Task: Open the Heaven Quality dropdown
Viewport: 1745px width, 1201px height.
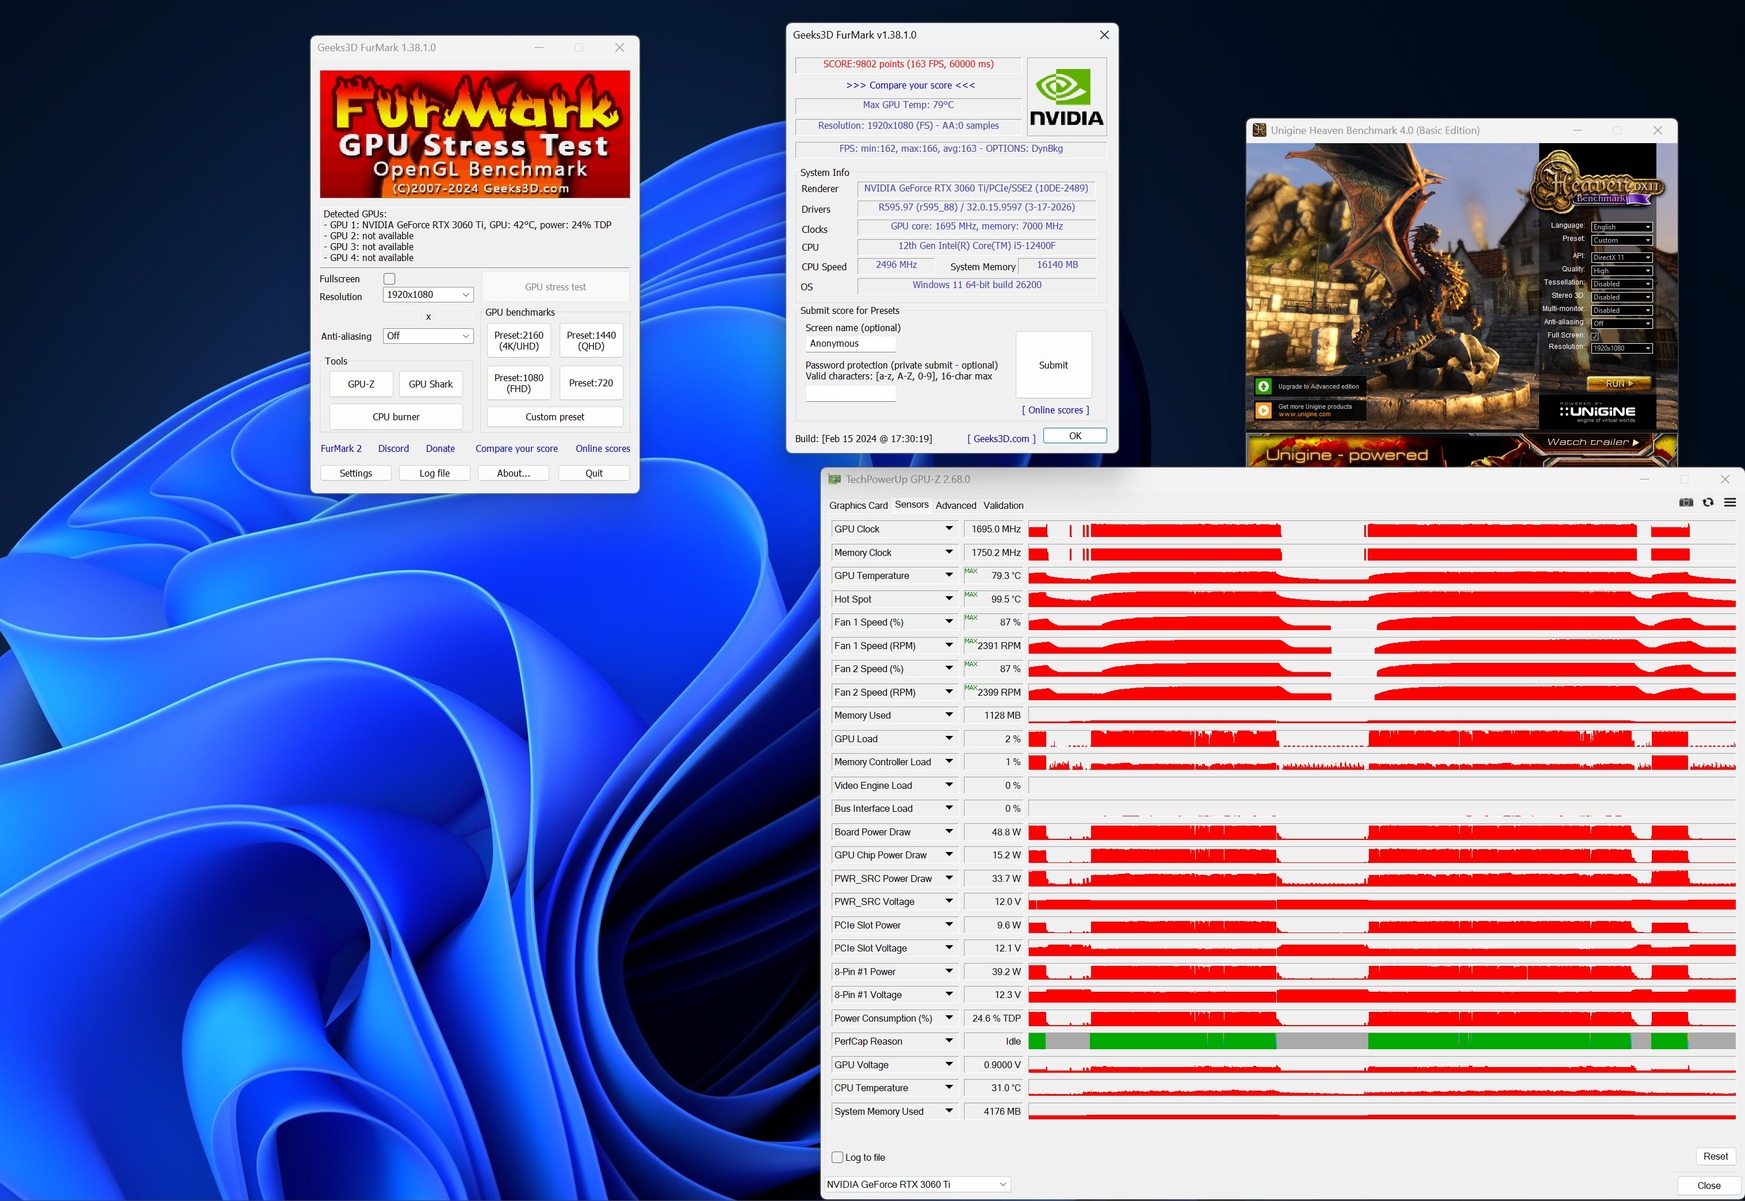Action: coord(1621,270)
